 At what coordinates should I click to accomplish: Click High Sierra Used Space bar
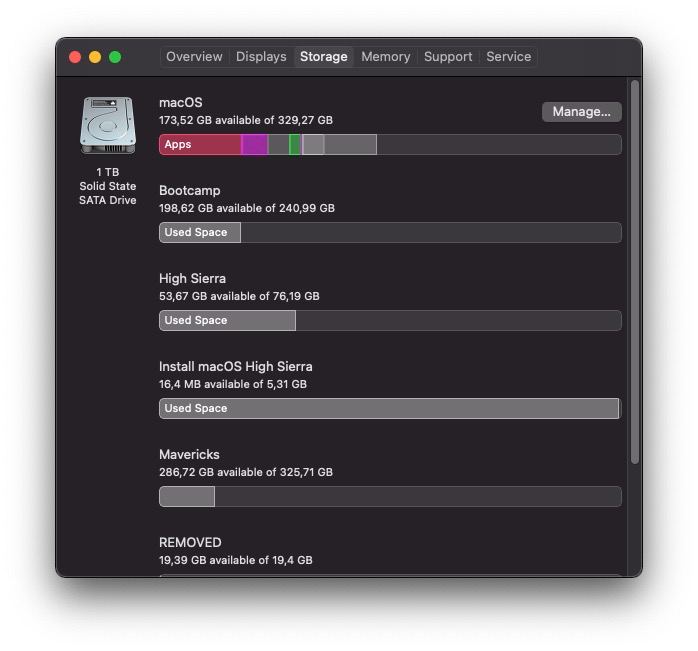coord(227,321)
